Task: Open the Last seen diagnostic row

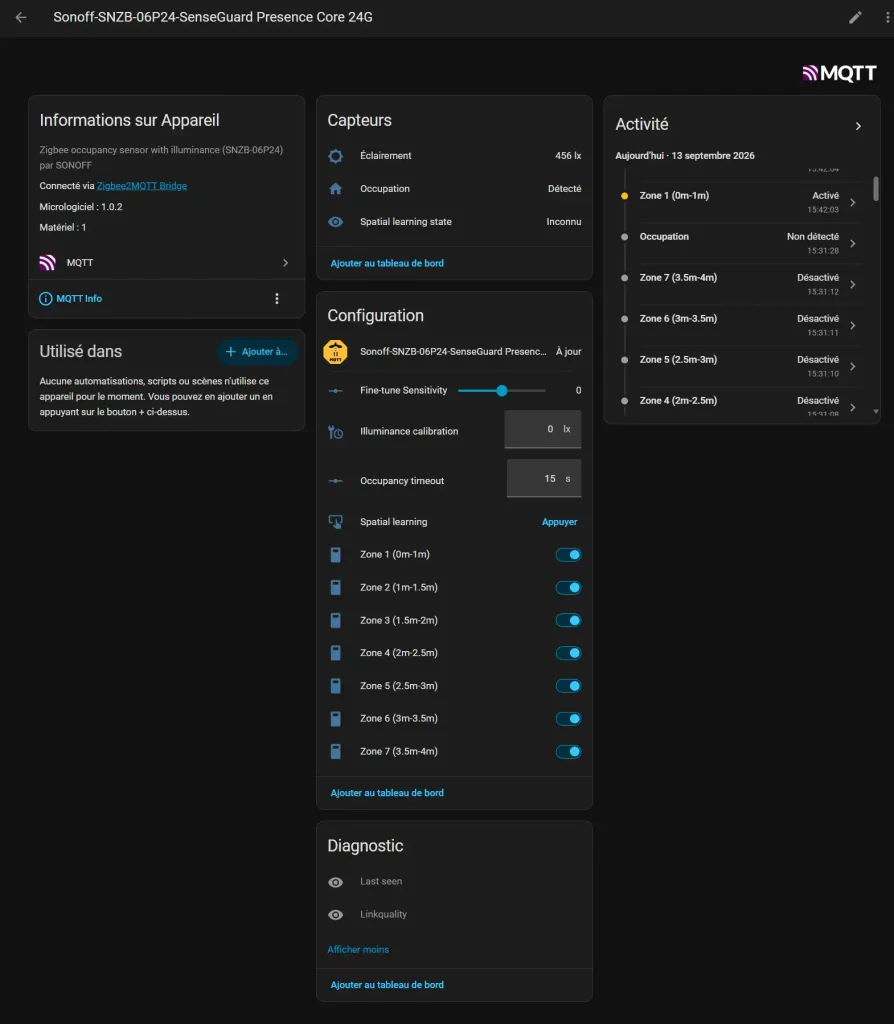Action: (455, 882)
